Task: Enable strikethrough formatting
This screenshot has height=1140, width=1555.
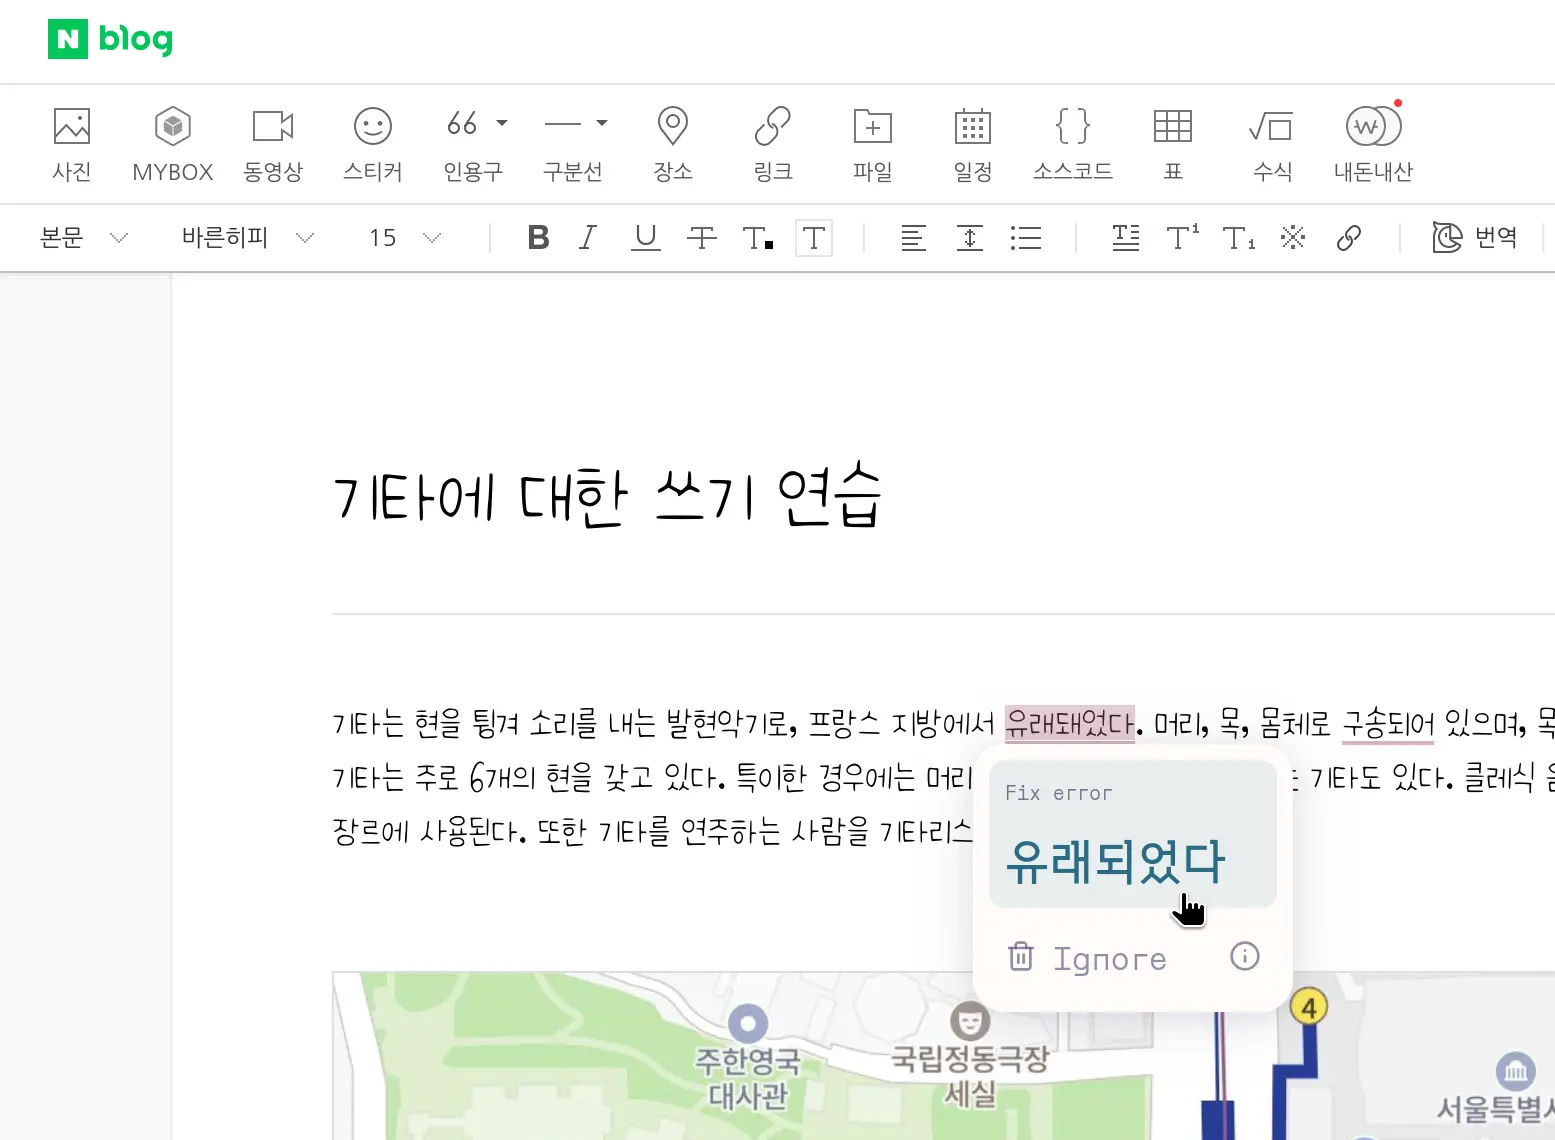Action: click(x=702, y=238)
